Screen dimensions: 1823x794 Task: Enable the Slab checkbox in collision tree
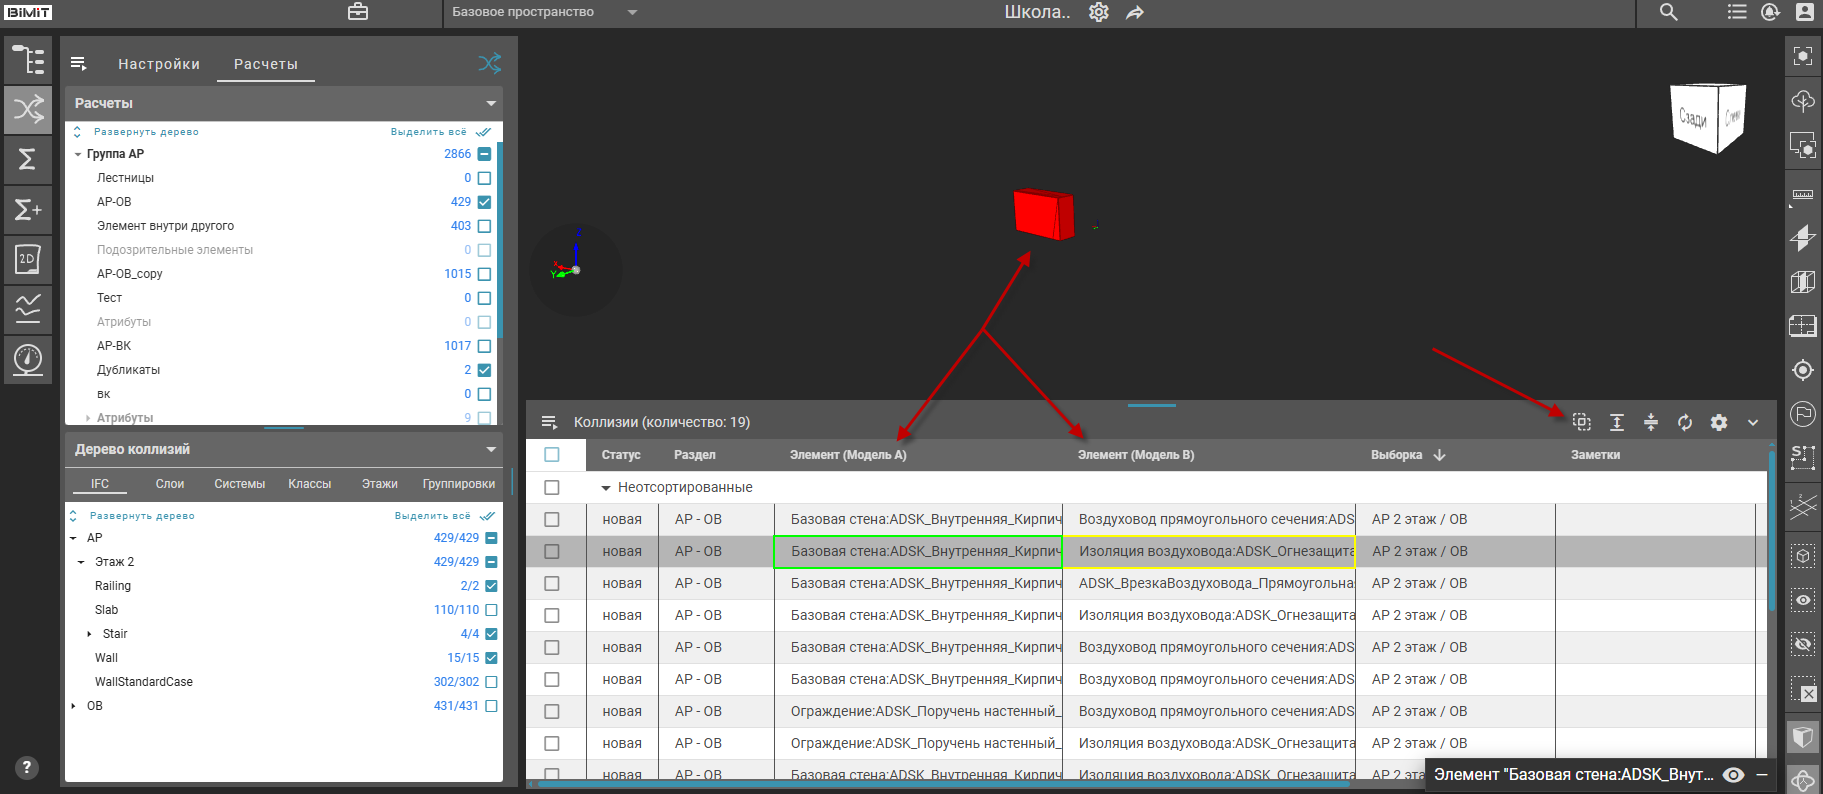point(491,610)
